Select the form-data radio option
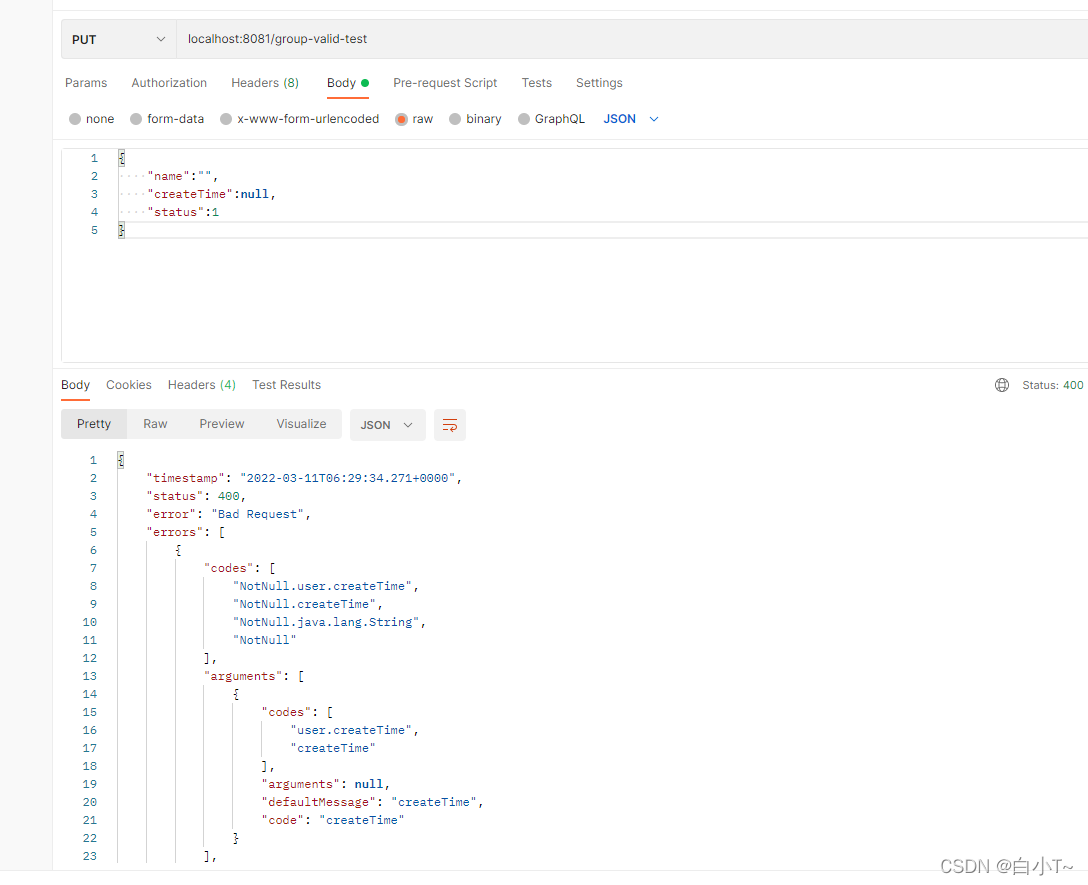The height and width of the screenshot is (885, 1088). point(136,119)
